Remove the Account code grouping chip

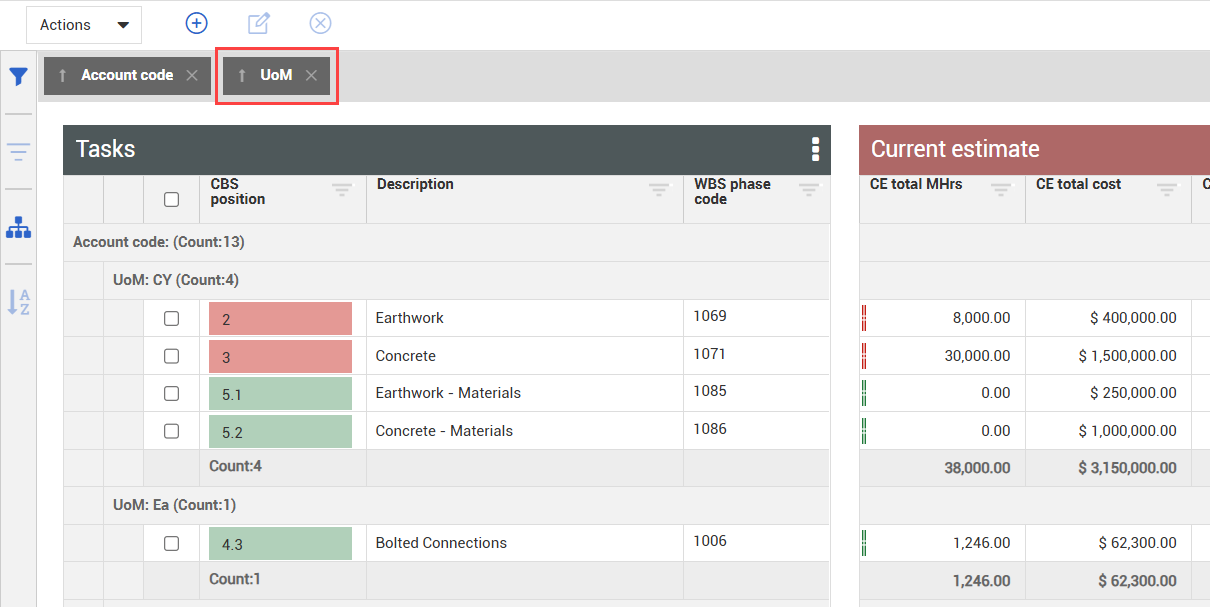coord(192,76)
